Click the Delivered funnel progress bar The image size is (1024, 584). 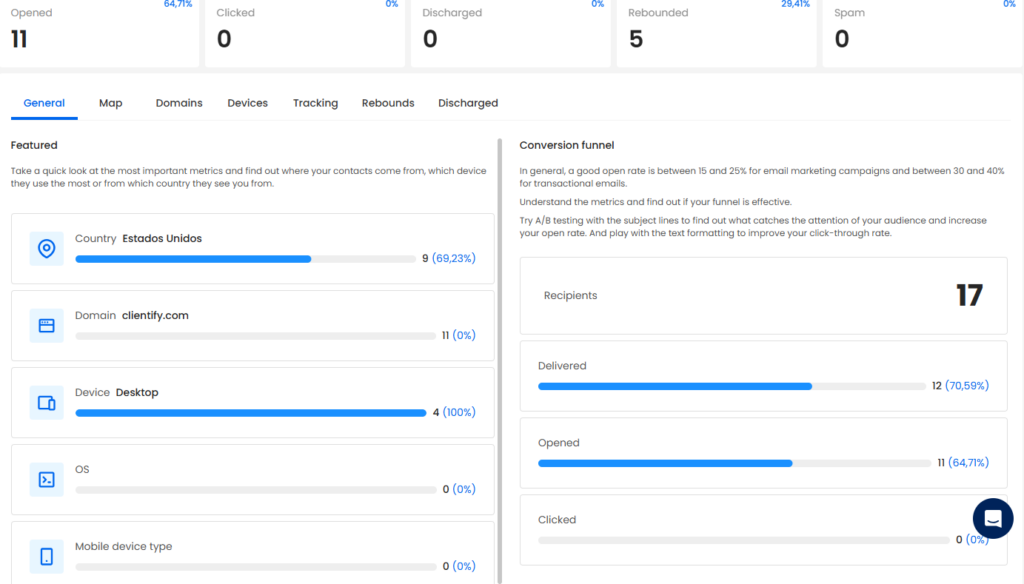(x=732, y=386)
